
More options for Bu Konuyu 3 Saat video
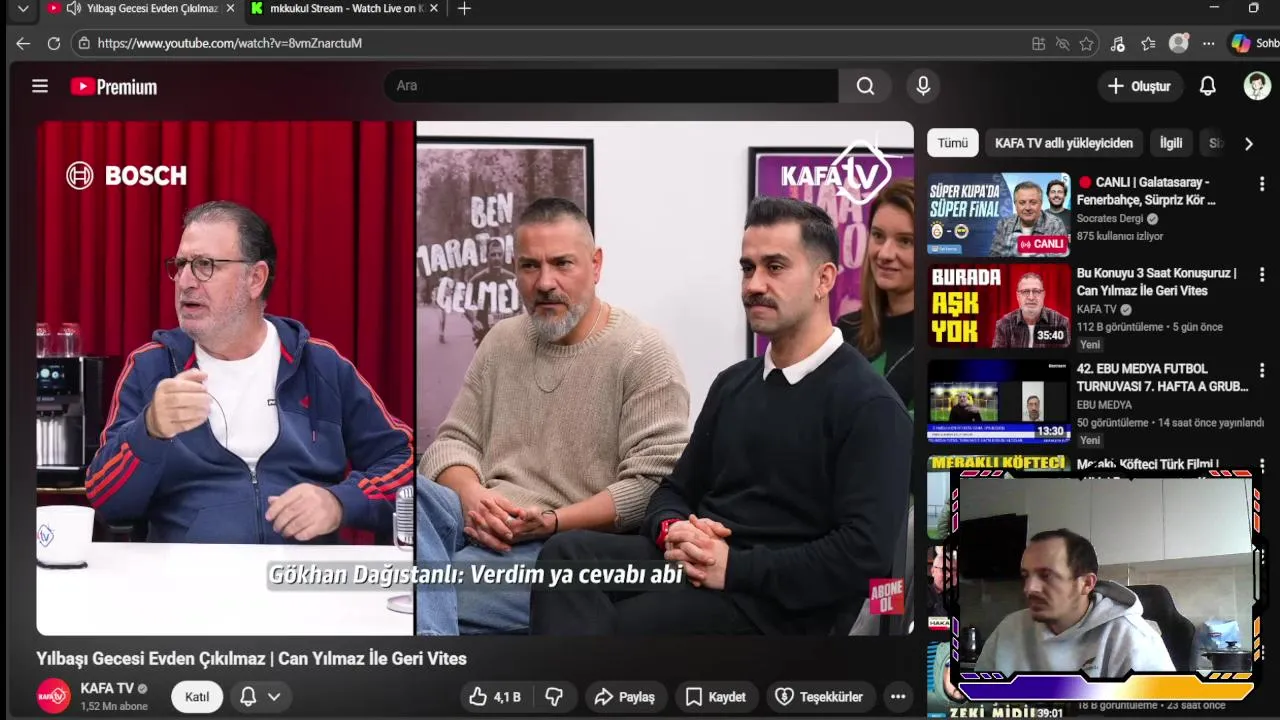[1262, 275]
